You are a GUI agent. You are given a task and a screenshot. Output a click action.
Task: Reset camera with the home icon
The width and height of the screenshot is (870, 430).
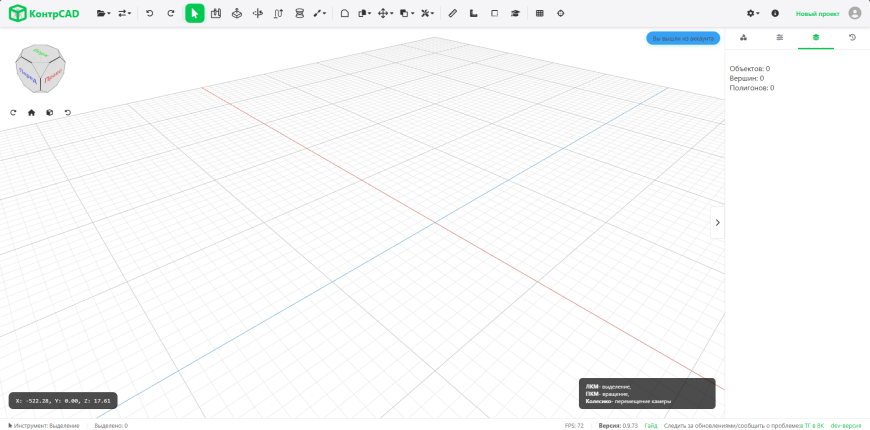pyautogui.click(x=32, y=113)
